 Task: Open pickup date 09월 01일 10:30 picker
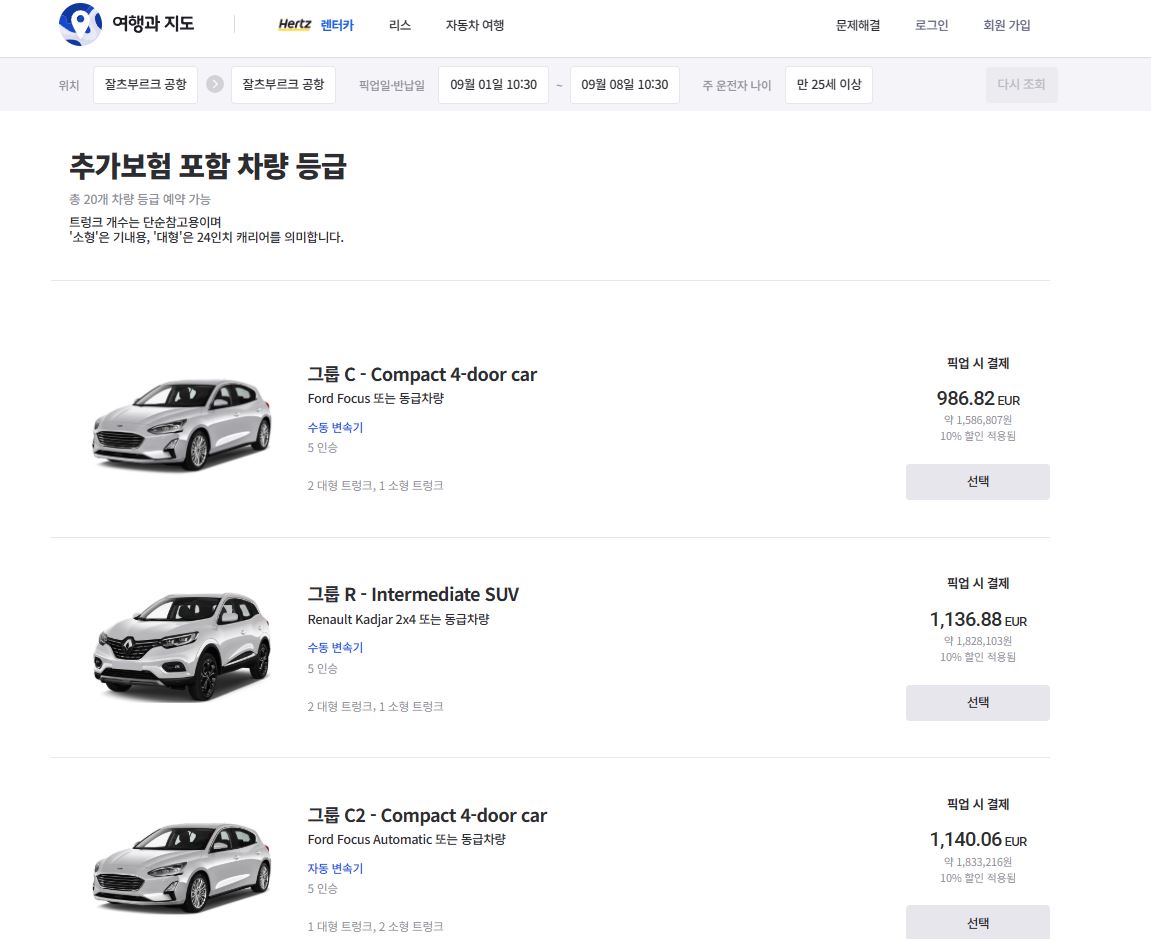(493, 85)
